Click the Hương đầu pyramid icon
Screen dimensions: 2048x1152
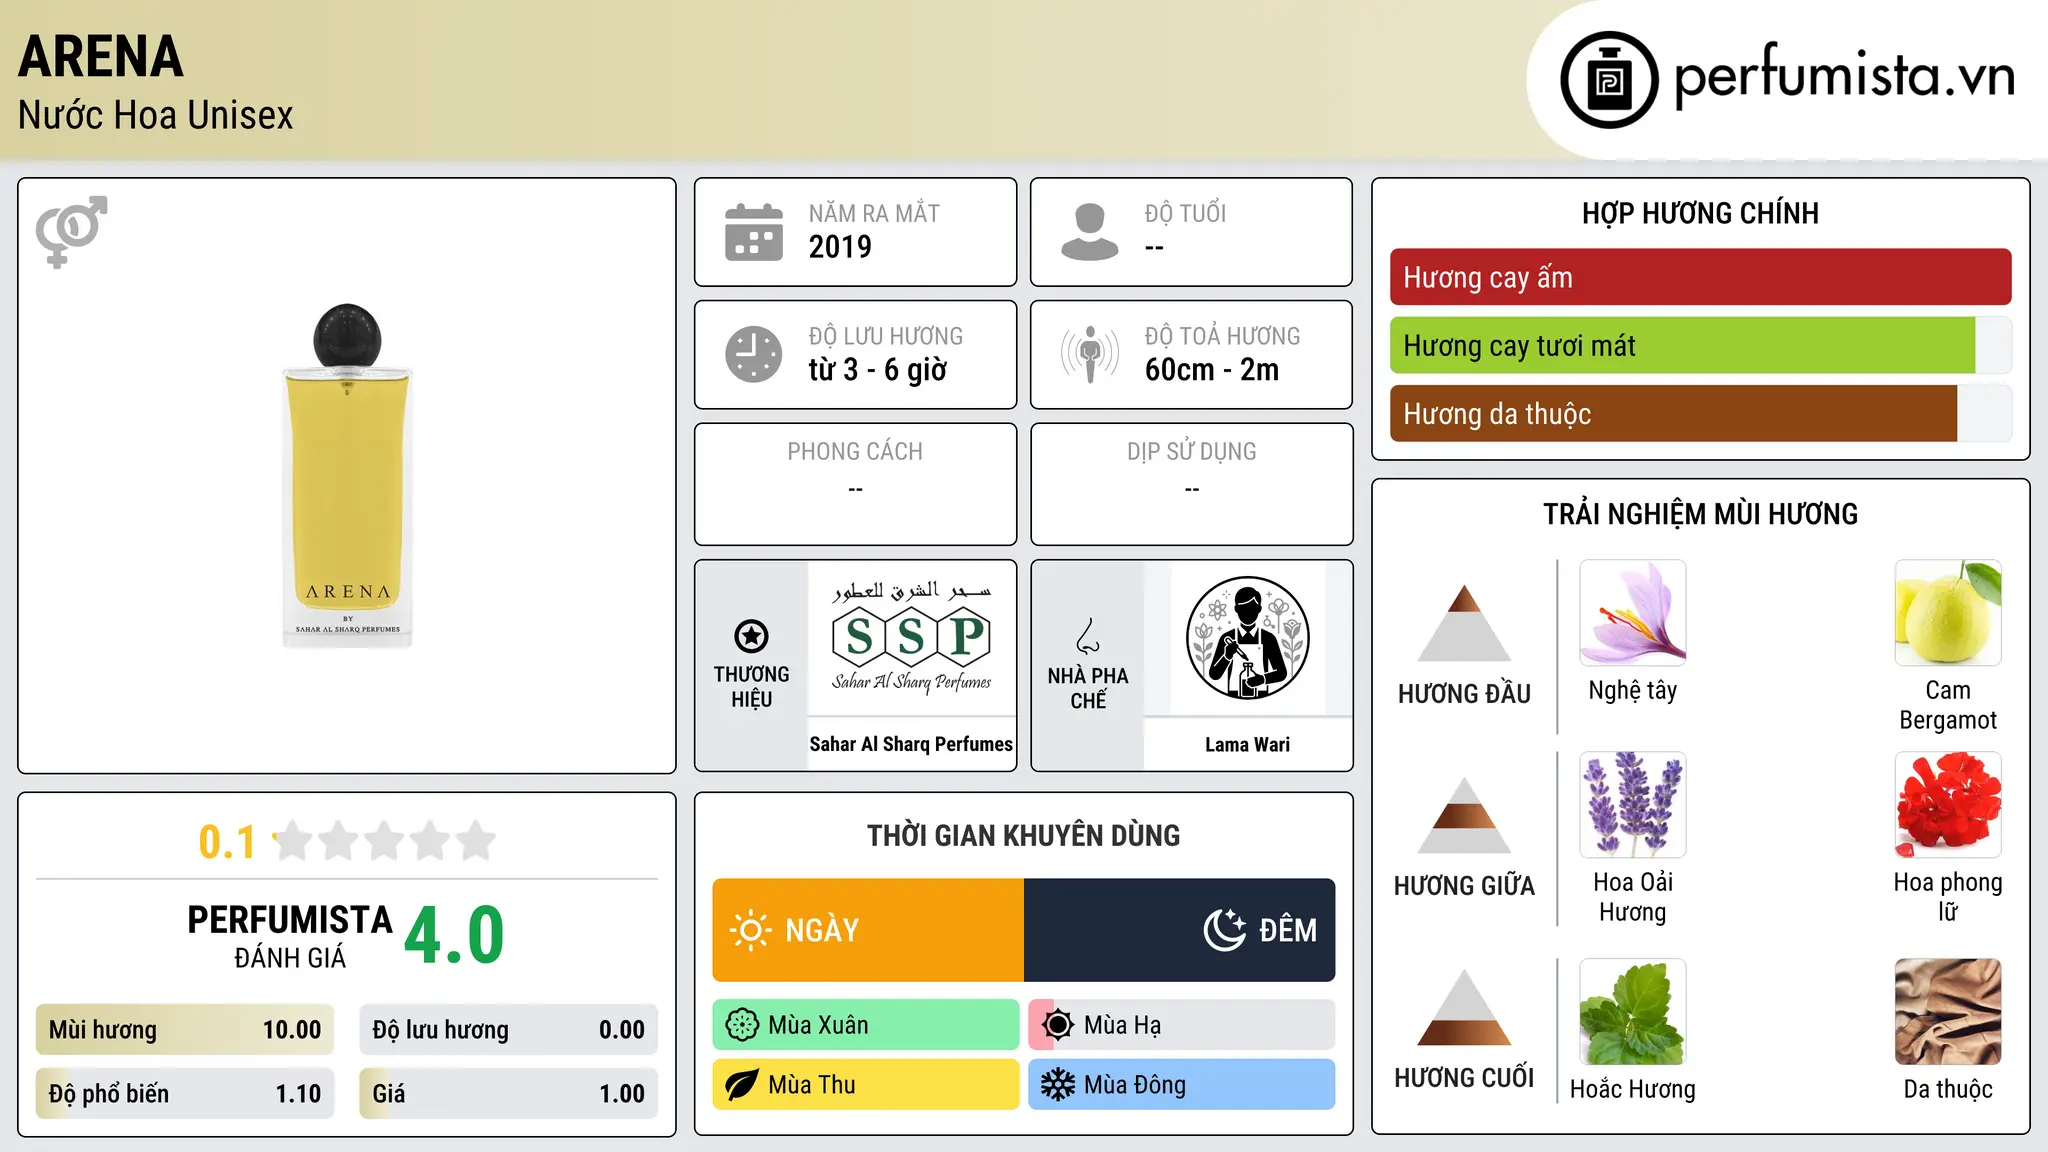coord(1464,622)
